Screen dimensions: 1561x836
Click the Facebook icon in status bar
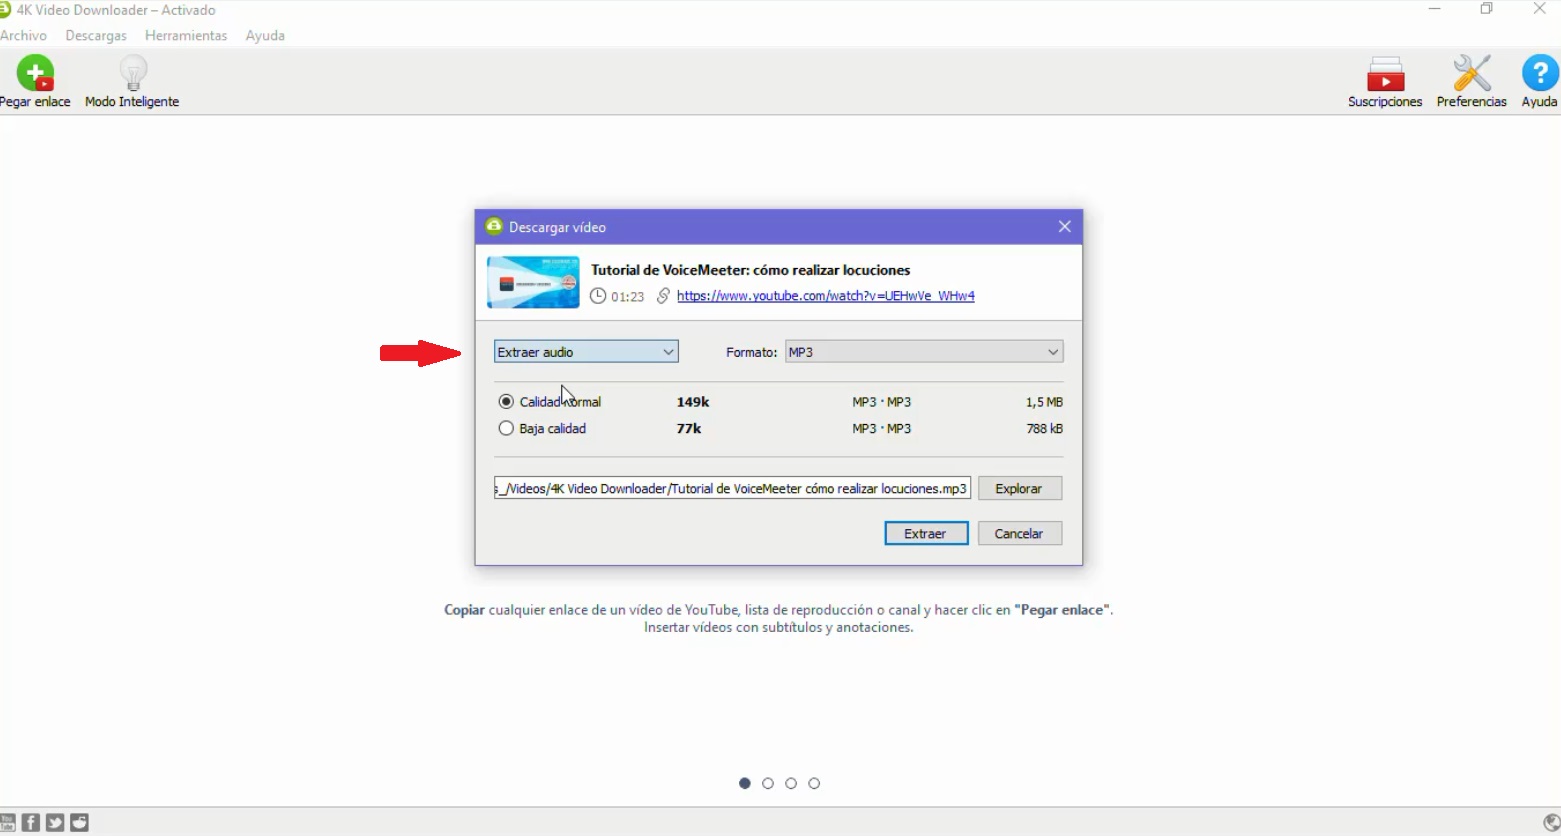click(x=31, y=822)
